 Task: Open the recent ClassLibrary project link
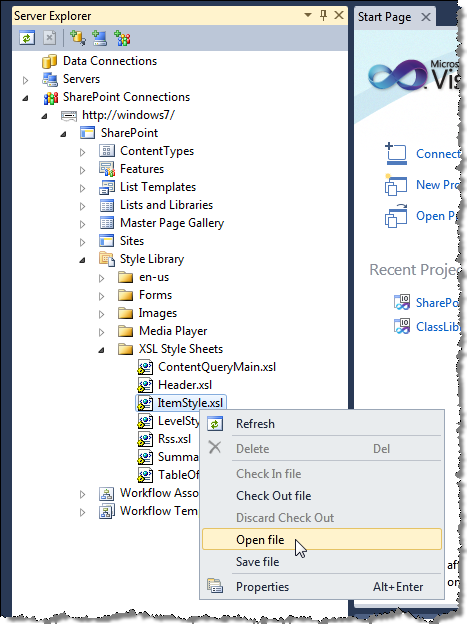437,327
